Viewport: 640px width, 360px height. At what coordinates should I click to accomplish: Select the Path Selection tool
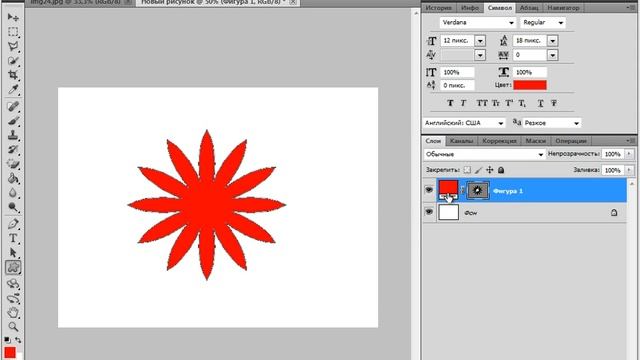pyautogui.click(x=13, y=253)
